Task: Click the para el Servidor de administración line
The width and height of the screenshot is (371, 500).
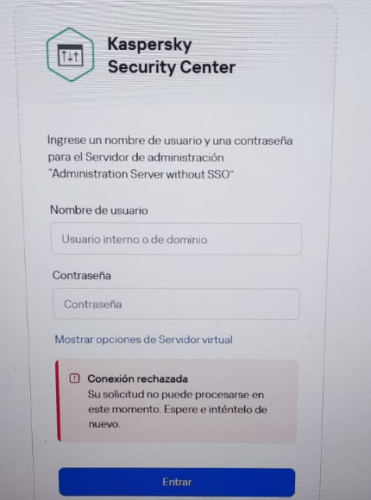Action: coord(136,157)
